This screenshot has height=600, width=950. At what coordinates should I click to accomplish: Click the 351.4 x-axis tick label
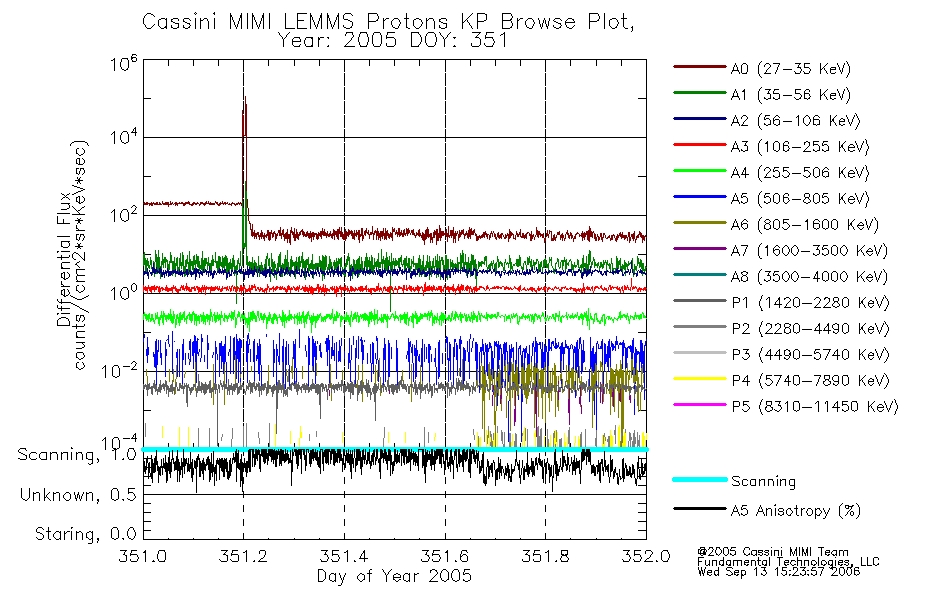point(344,556)
